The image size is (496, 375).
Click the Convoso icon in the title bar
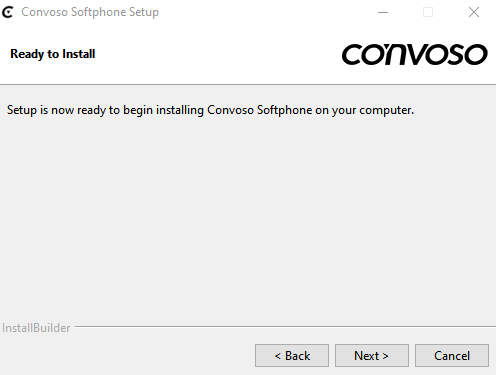pyautogui.click(x=7, y=12)
